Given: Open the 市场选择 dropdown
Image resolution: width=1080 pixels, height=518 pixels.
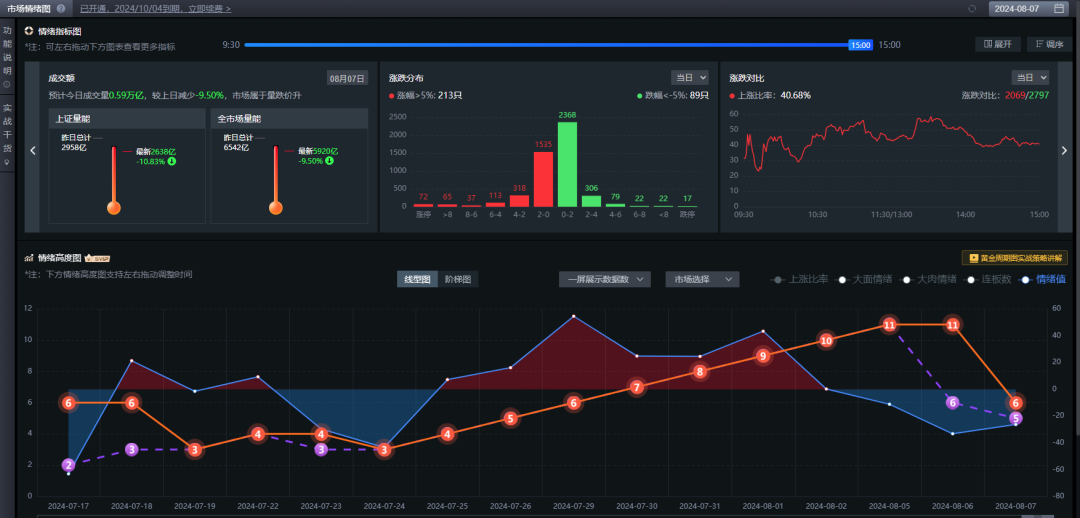Looking at the screenshot, I should click(703, 279).
